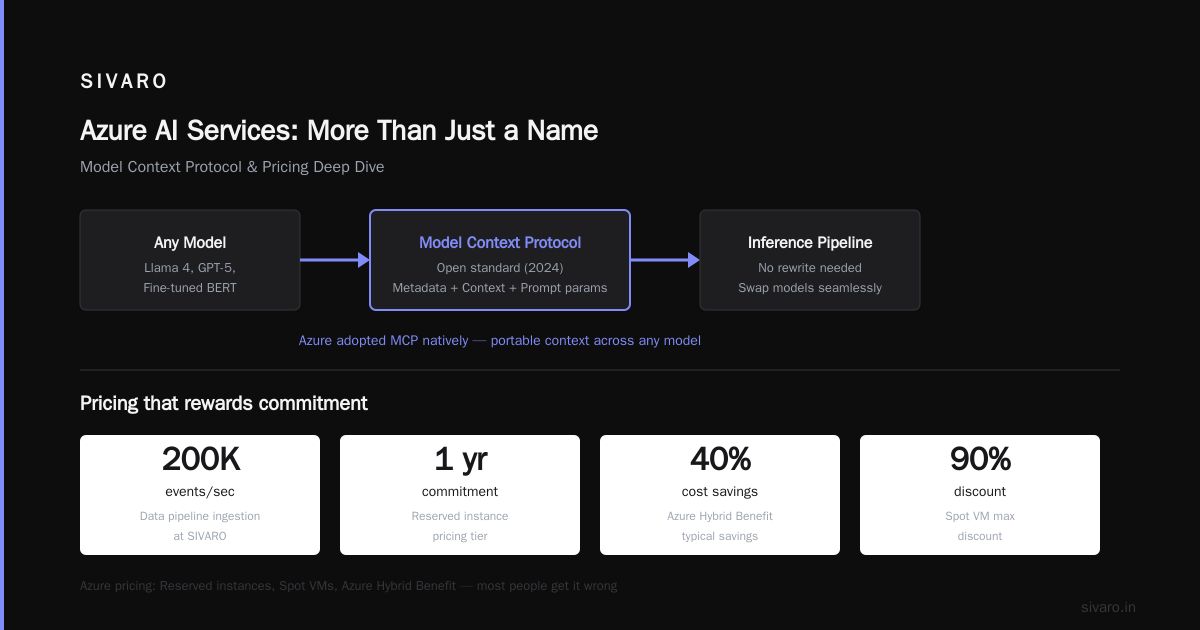This screenshot has width=1200, height=630.
Task: Click 'Azure Hybrid Benefit' card description
Action: (720, 516)
